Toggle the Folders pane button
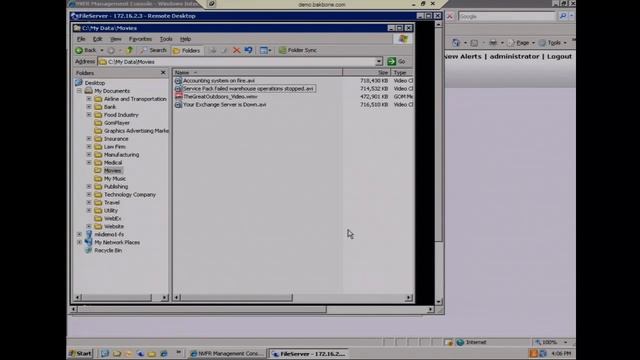 click(x=187, y=50)
